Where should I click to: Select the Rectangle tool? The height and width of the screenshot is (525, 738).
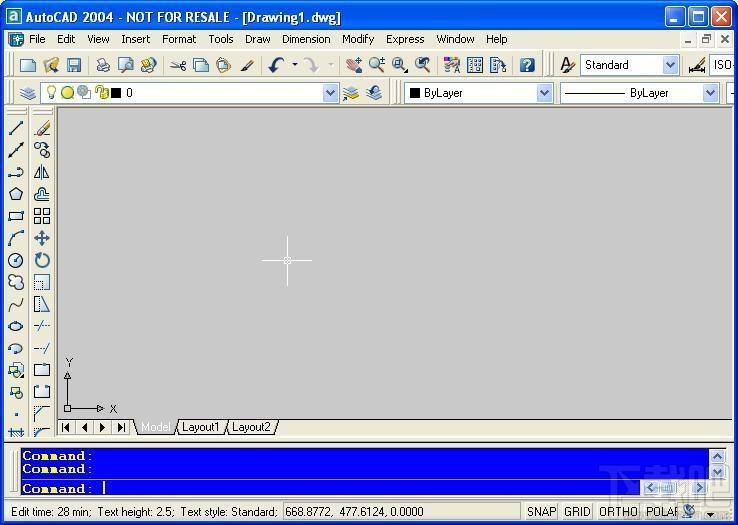click(16, 216)
